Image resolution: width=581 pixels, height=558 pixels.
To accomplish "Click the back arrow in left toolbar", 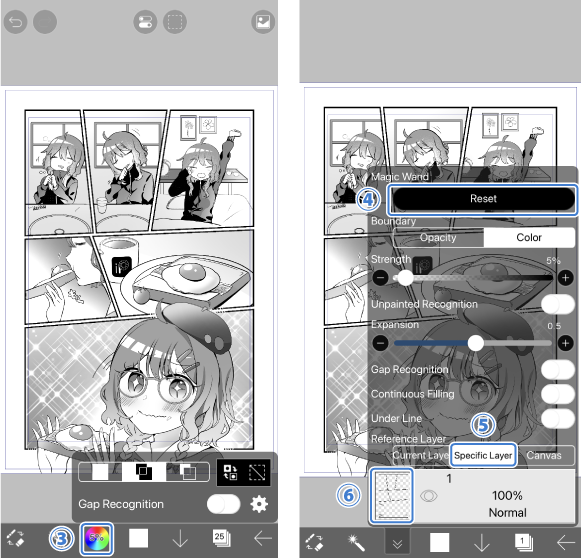I will coord(263,538).
